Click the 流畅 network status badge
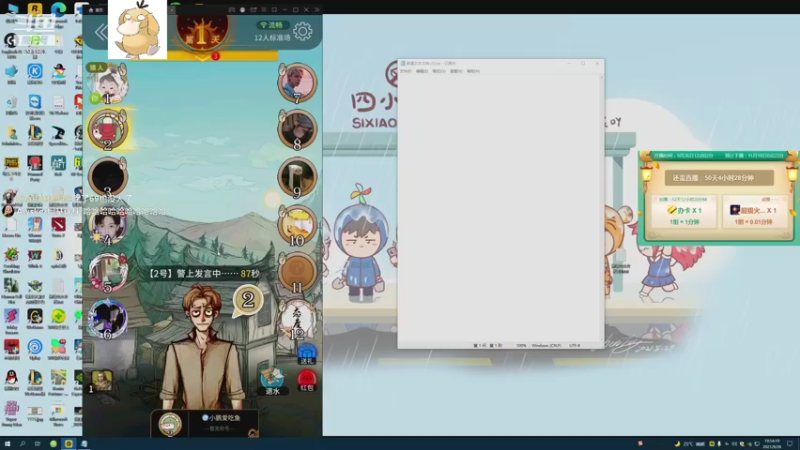800x450 pixels. tap(272, 25)
